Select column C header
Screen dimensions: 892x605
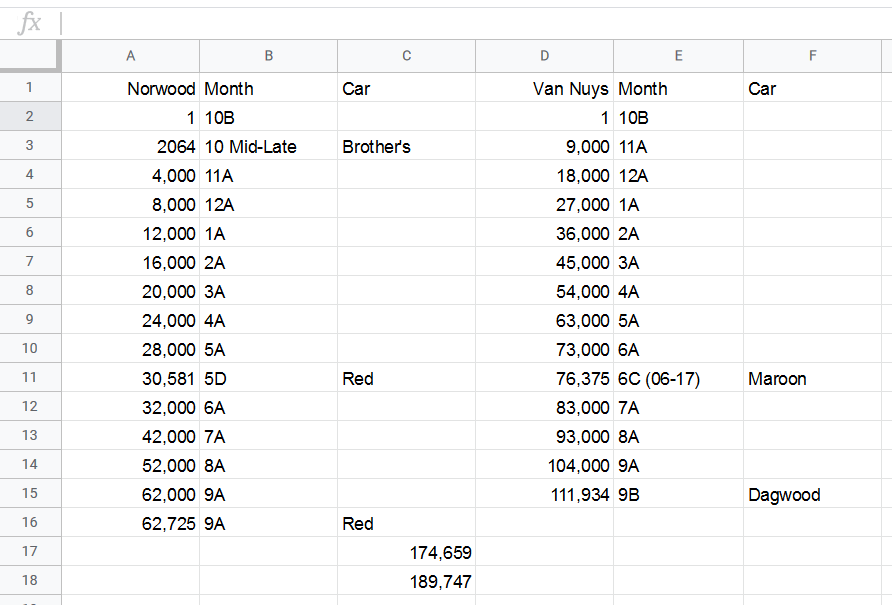click(x=406, y=56)
